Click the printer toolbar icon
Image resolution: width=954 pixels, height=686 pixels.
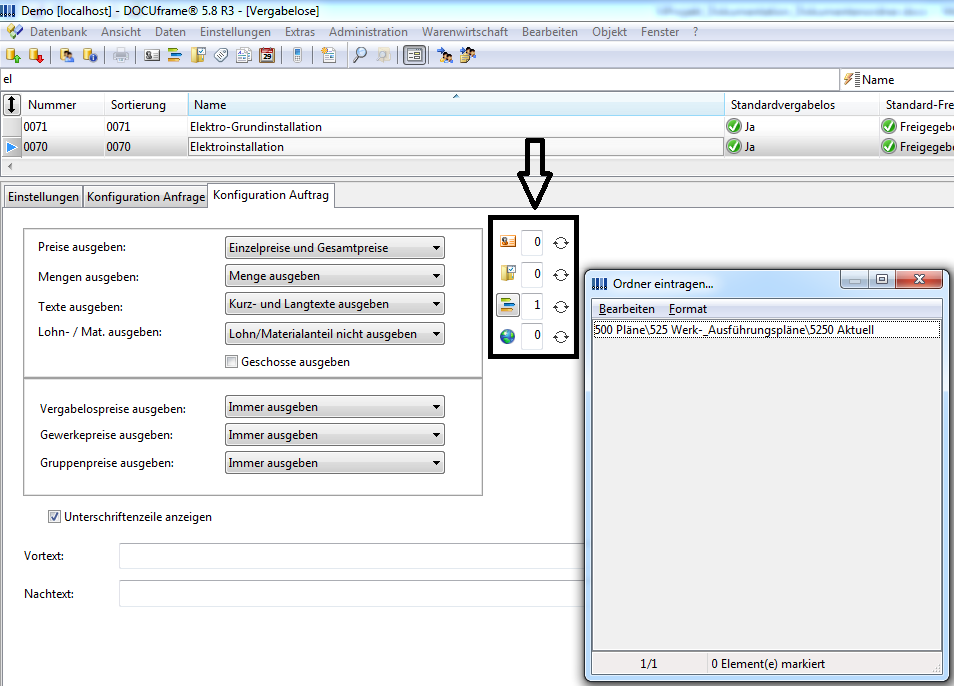121,56
